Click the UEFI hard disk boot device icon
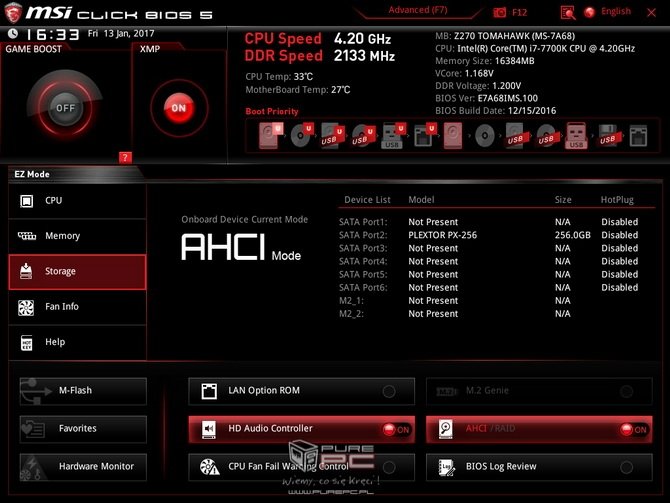The width and height of the screenshot is (670, 503). tap(270, 135)
